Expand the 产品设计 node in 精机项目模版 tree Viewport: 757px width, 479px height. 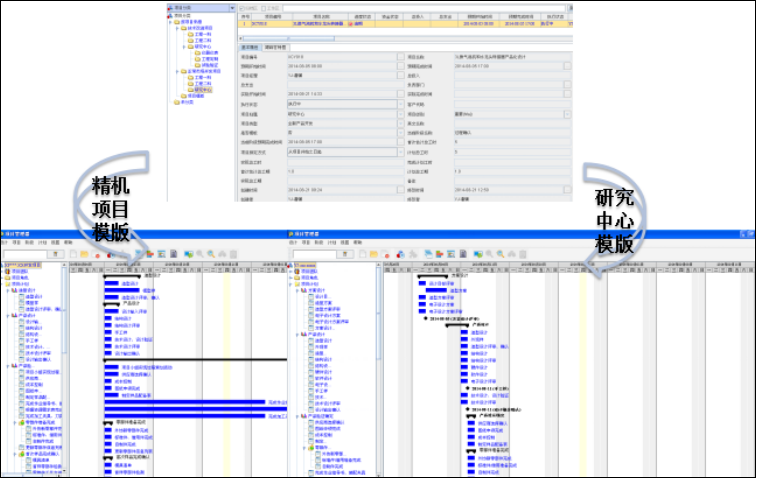click(7, 316)
